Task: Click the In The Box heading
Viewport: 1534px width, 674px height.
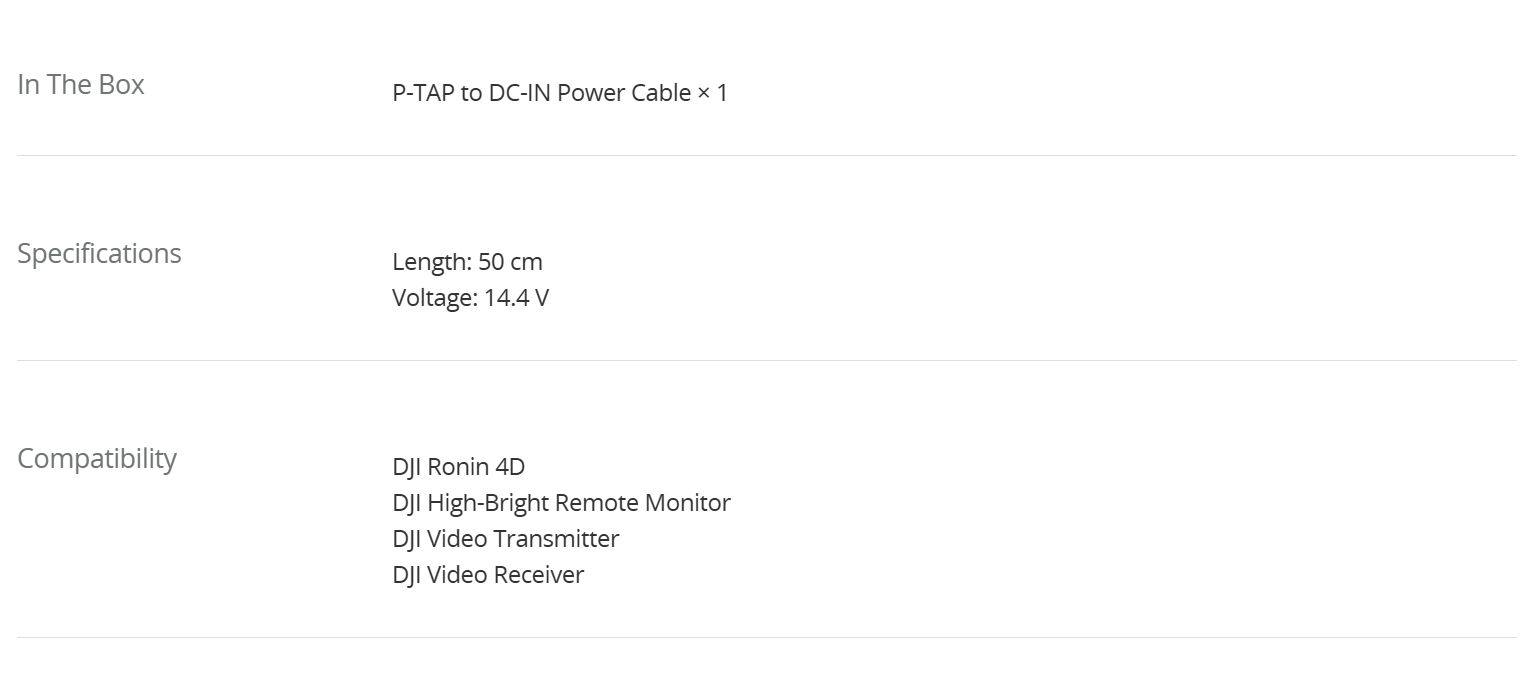Action: [x=81, y=85]
